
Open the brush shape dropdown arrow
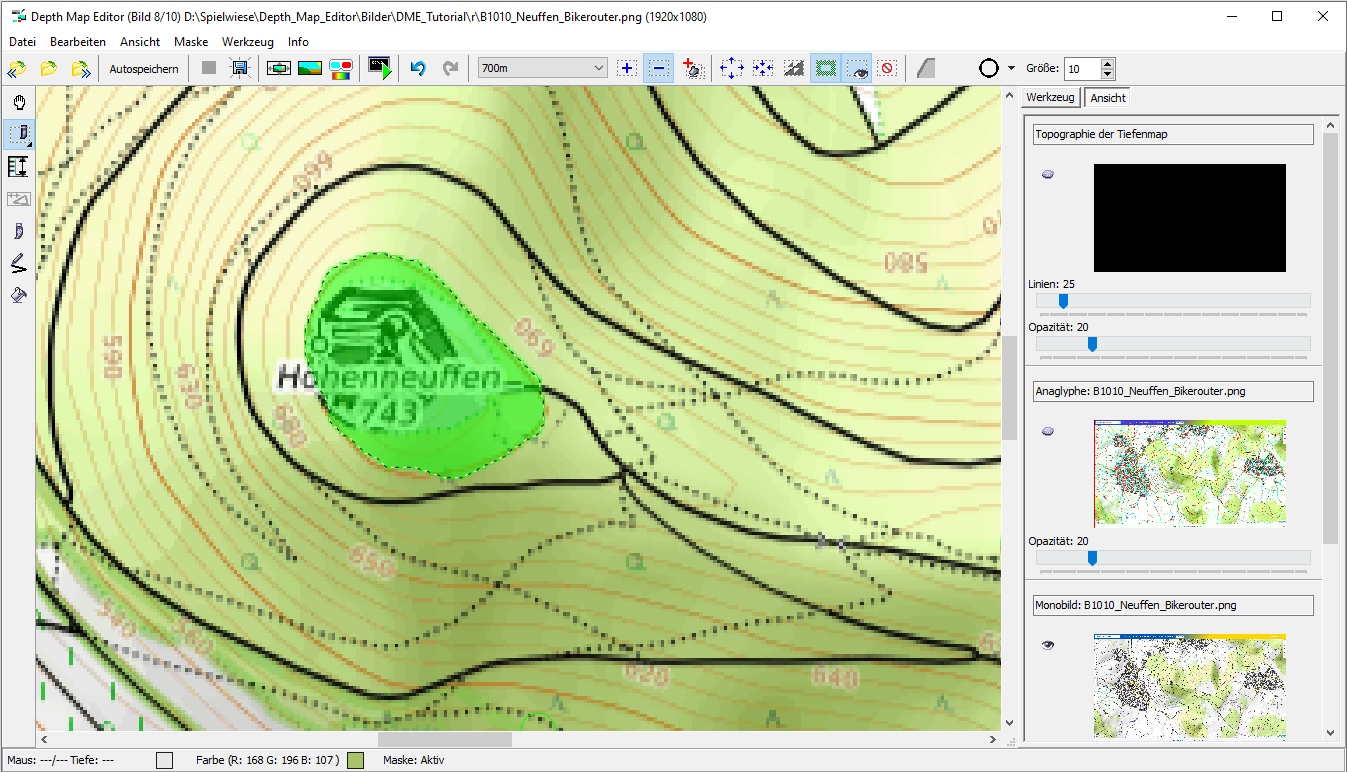[x=1011, y=68]
